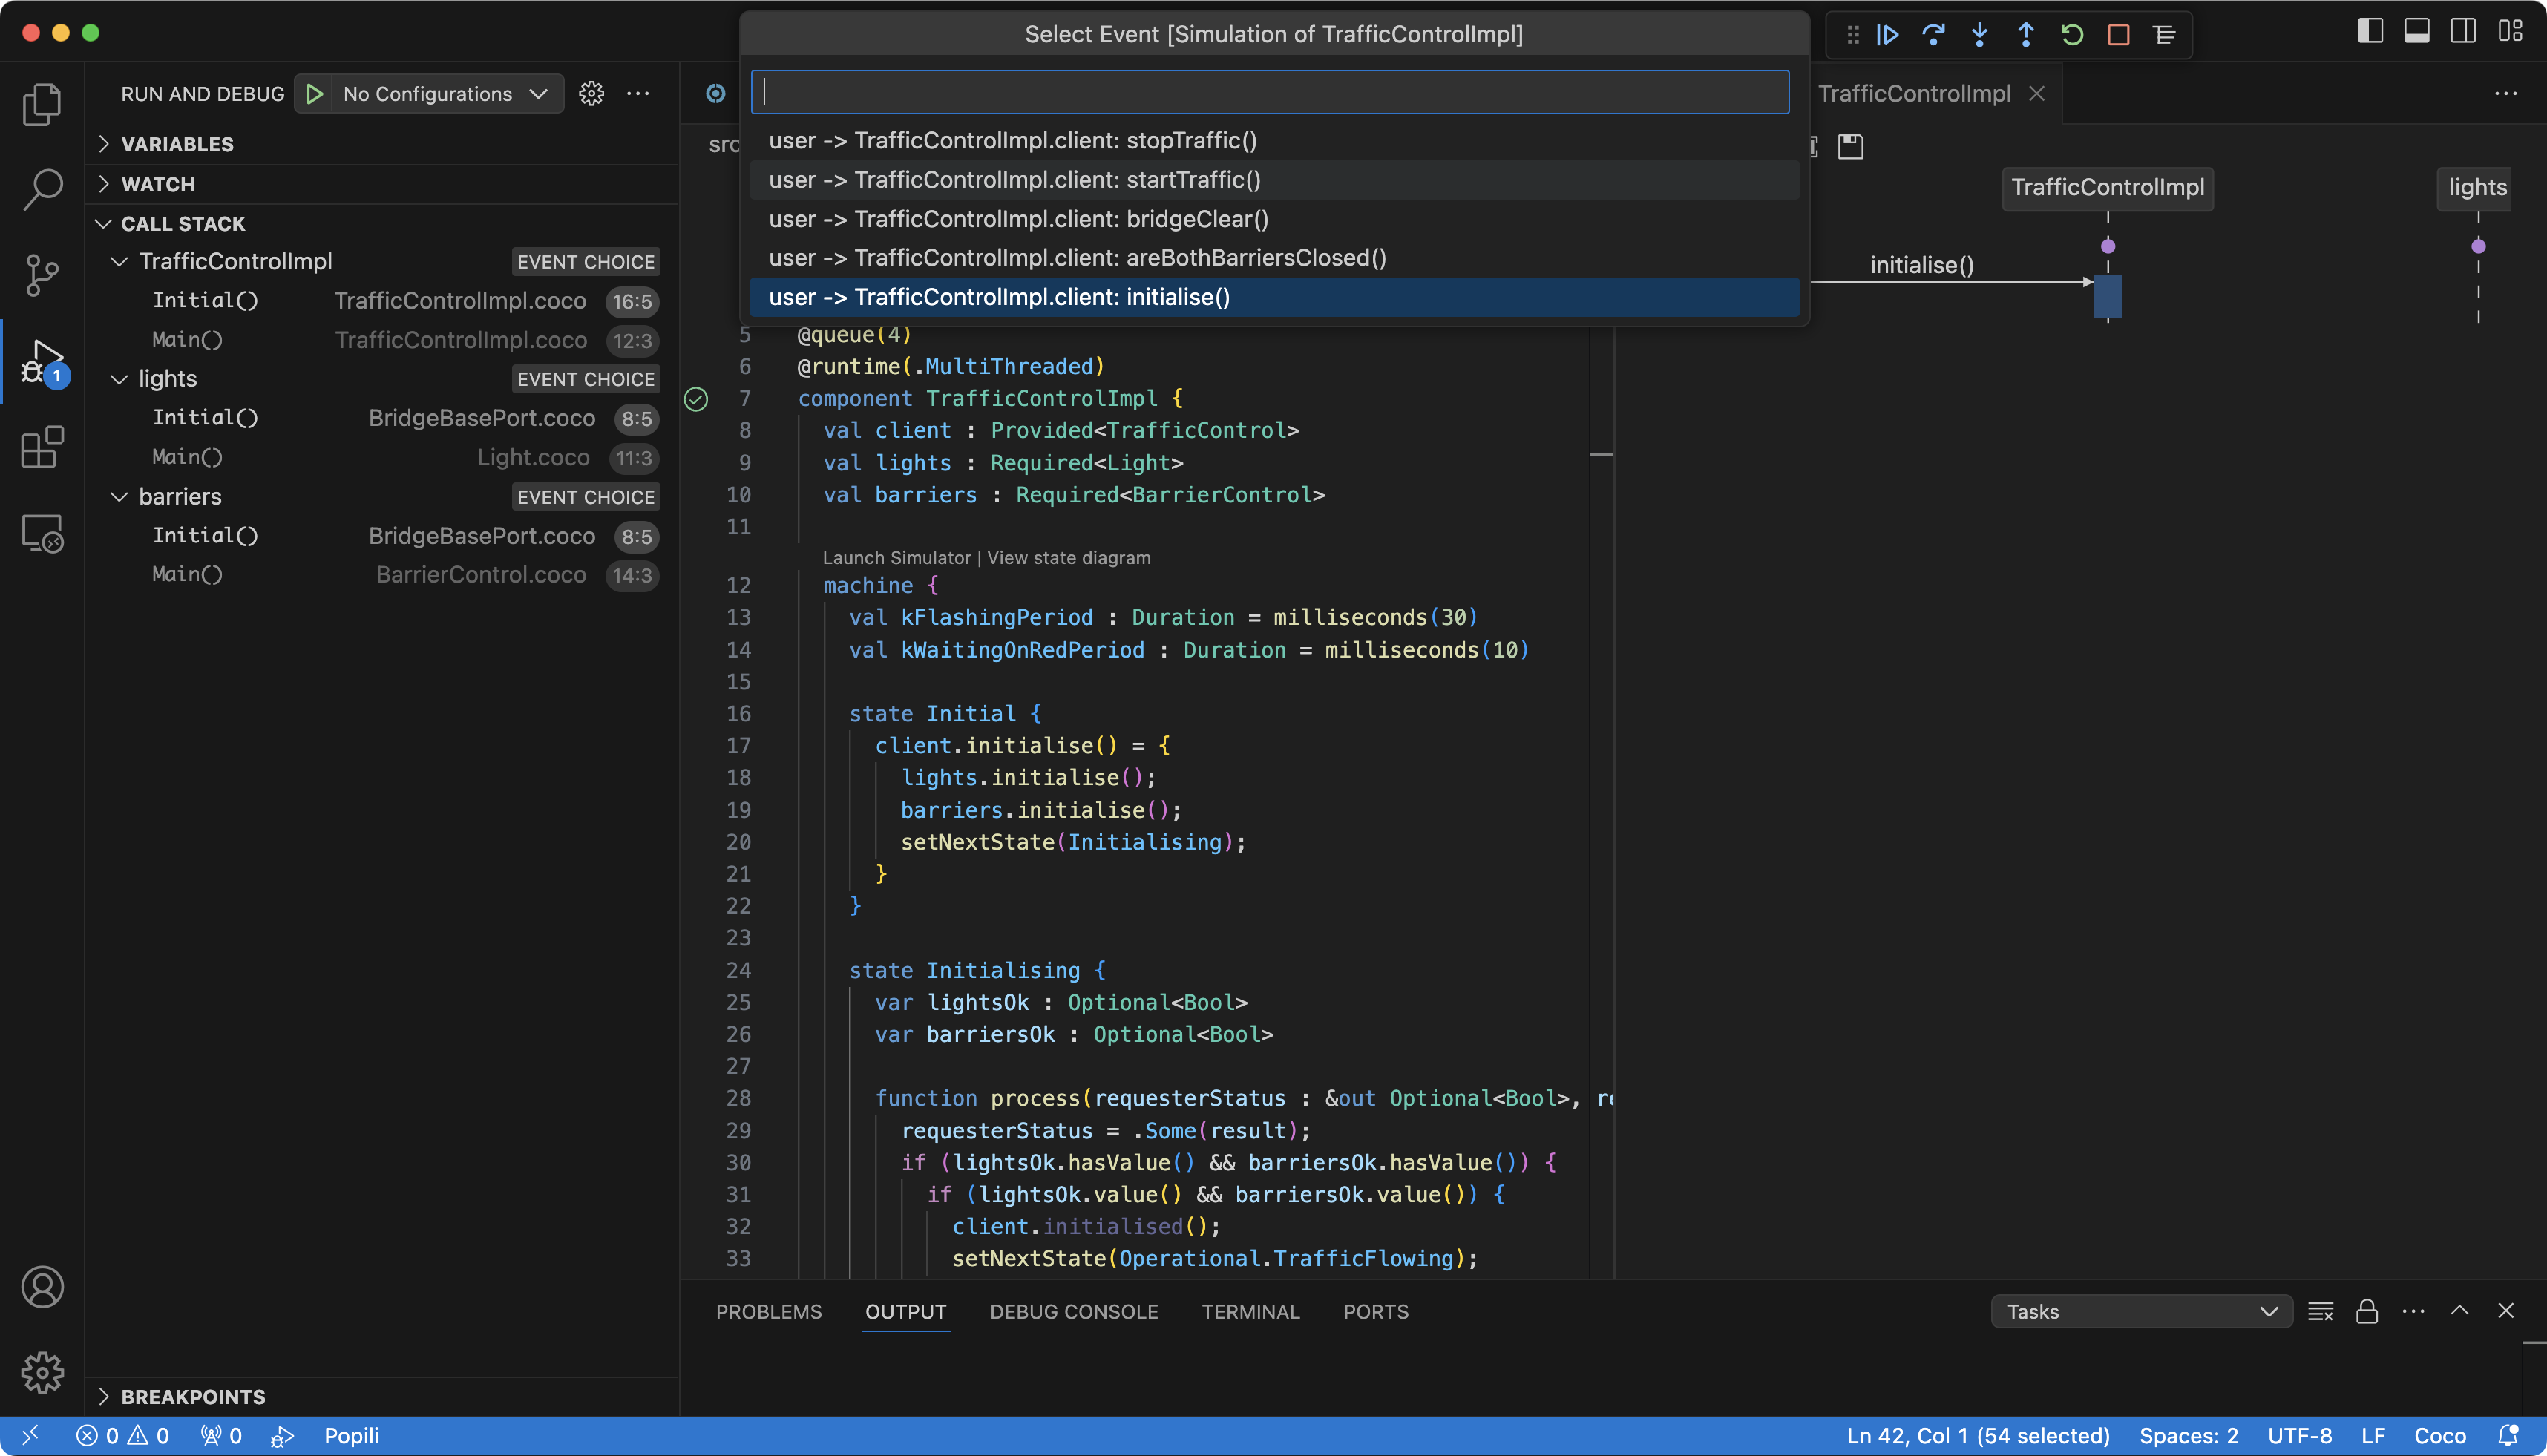
Task: Open Run and Debug more actions menu
Action: click(x=638, y=94)
